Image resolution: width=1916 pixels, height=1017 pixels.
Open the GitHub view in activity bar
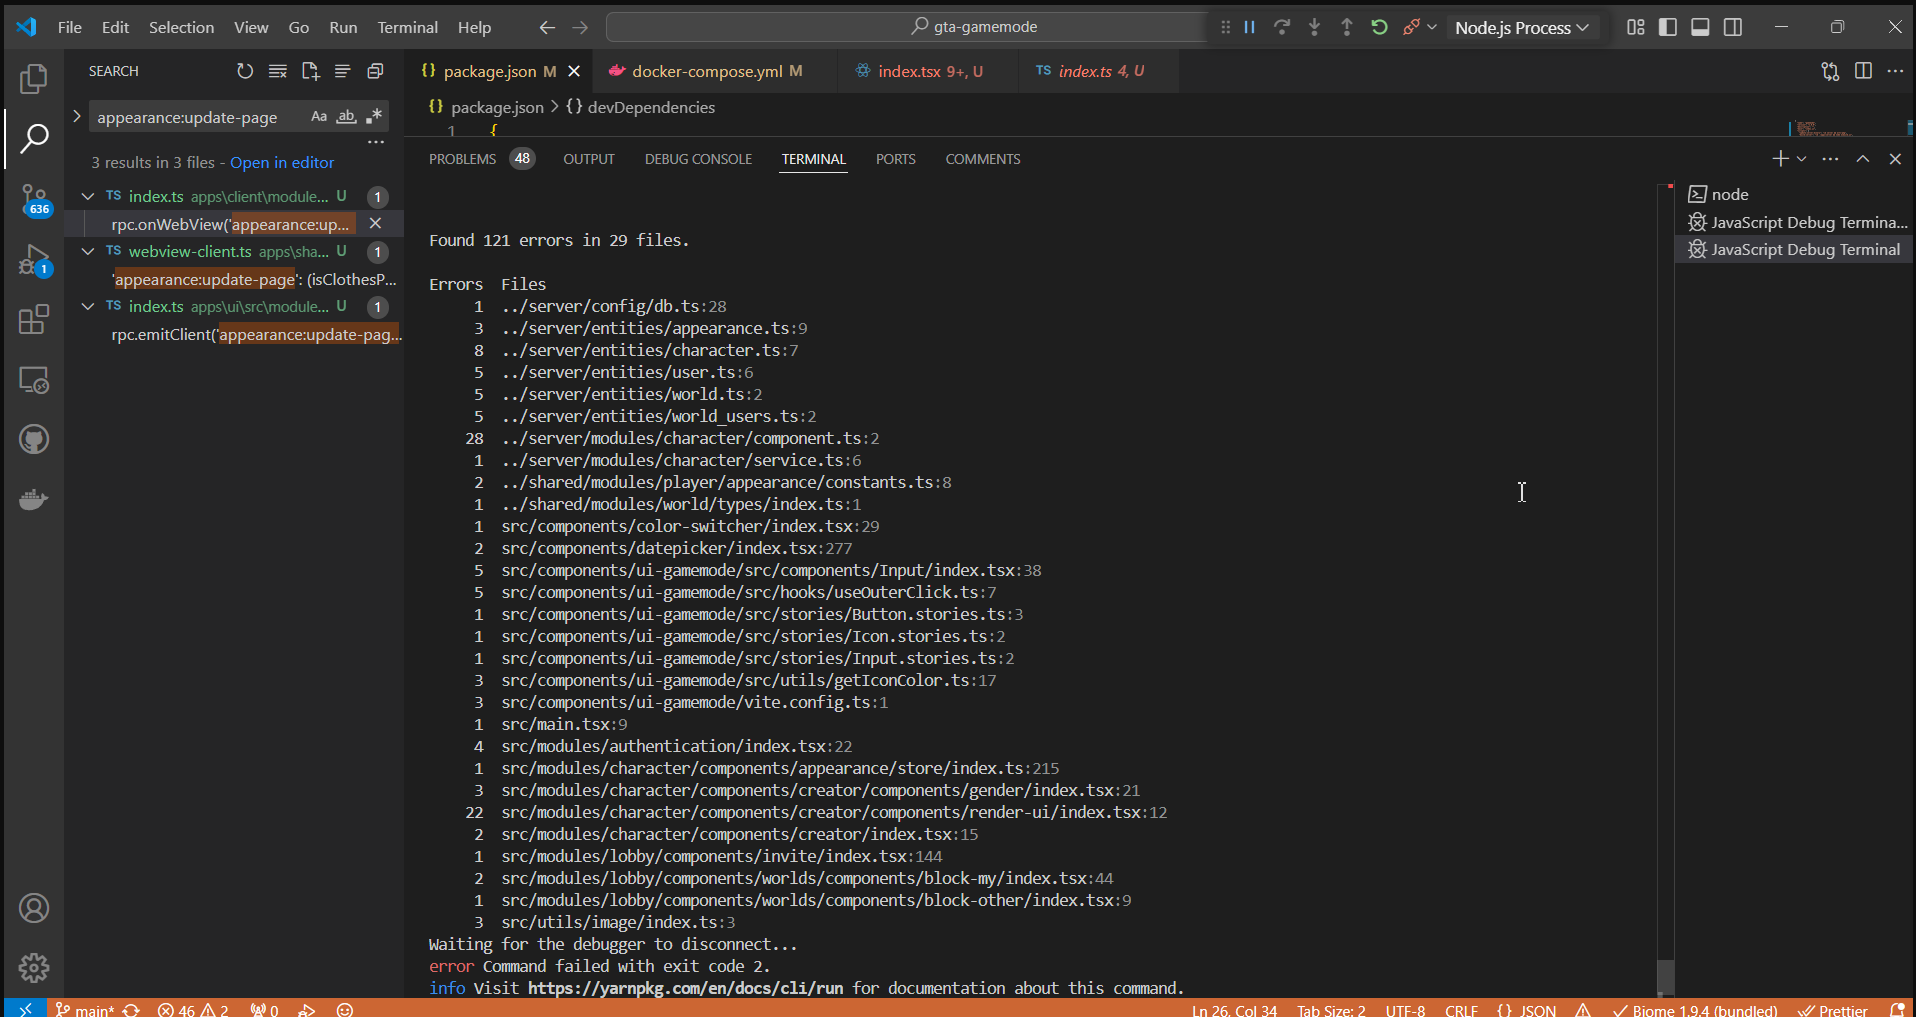[34, 440]
